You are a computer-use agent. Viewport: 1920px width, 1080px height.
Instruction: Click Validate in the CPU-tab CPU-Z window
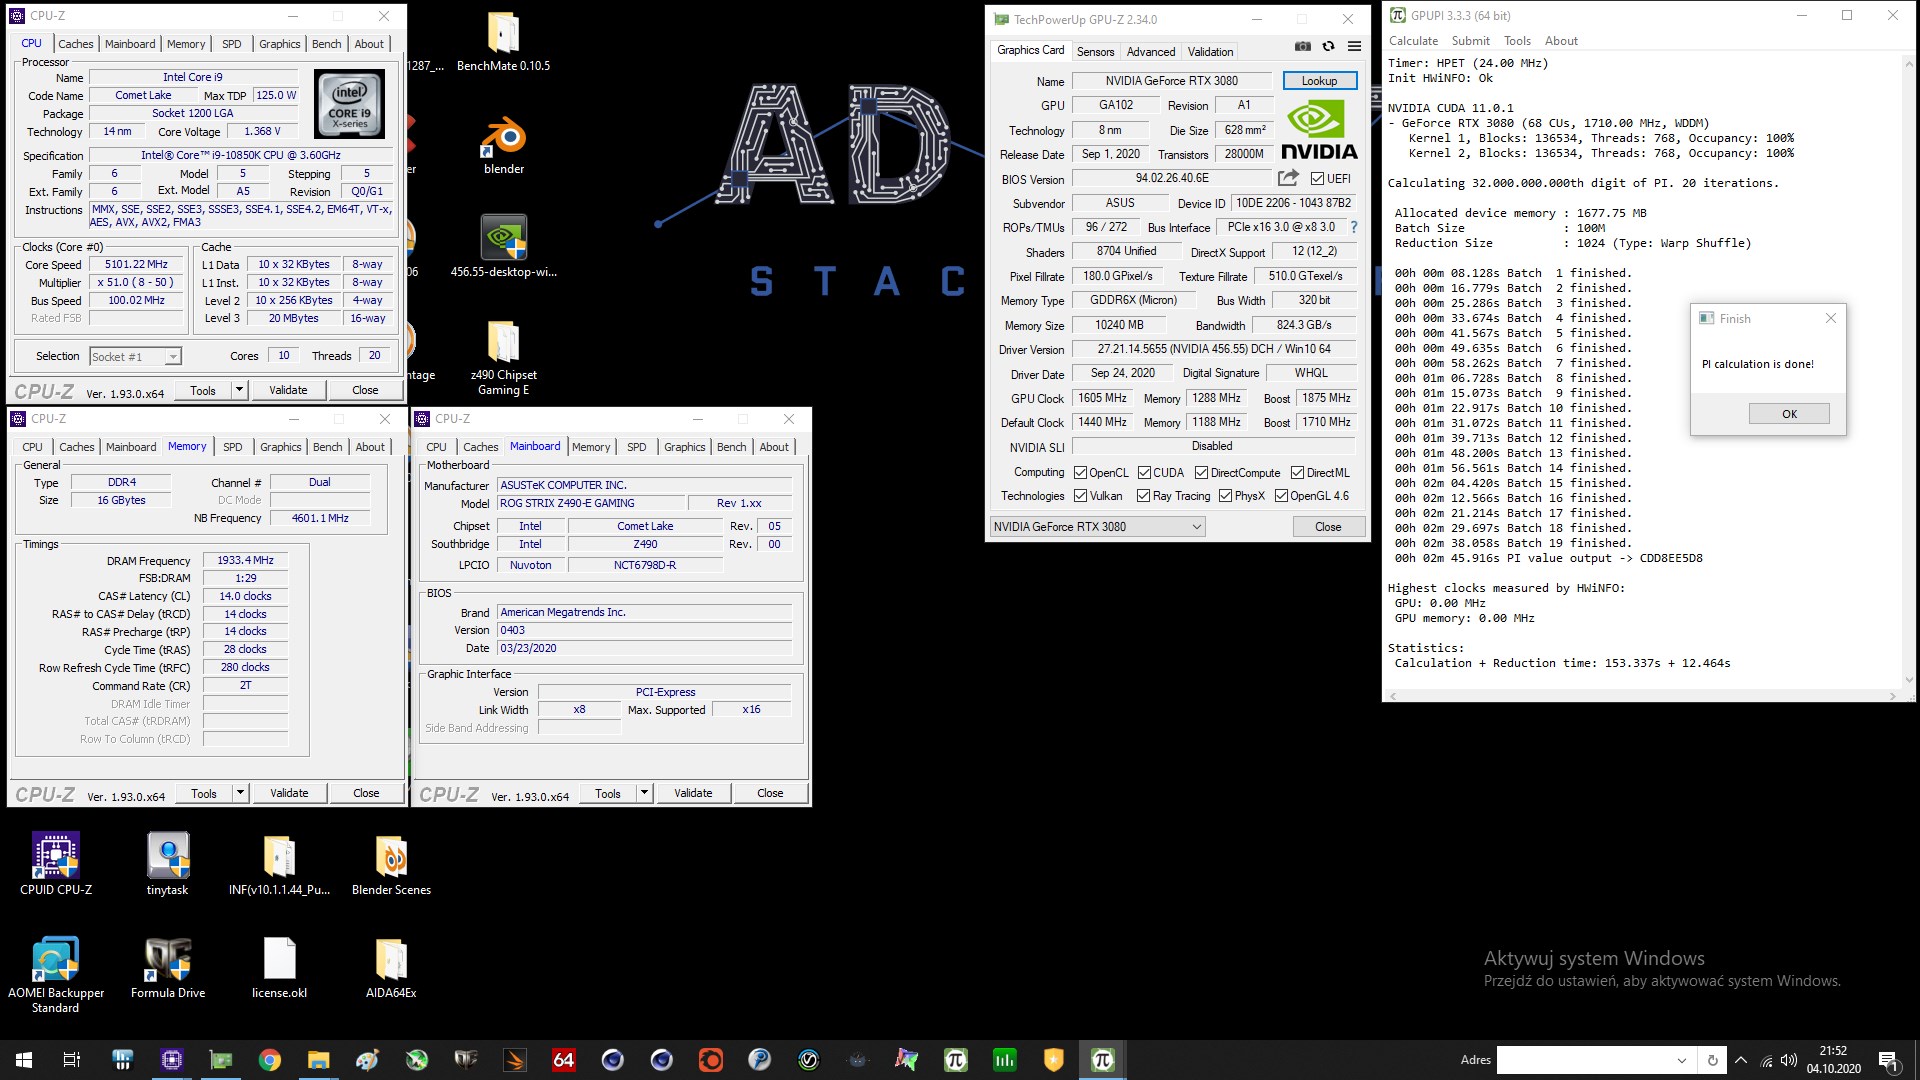tap(288, 390)
